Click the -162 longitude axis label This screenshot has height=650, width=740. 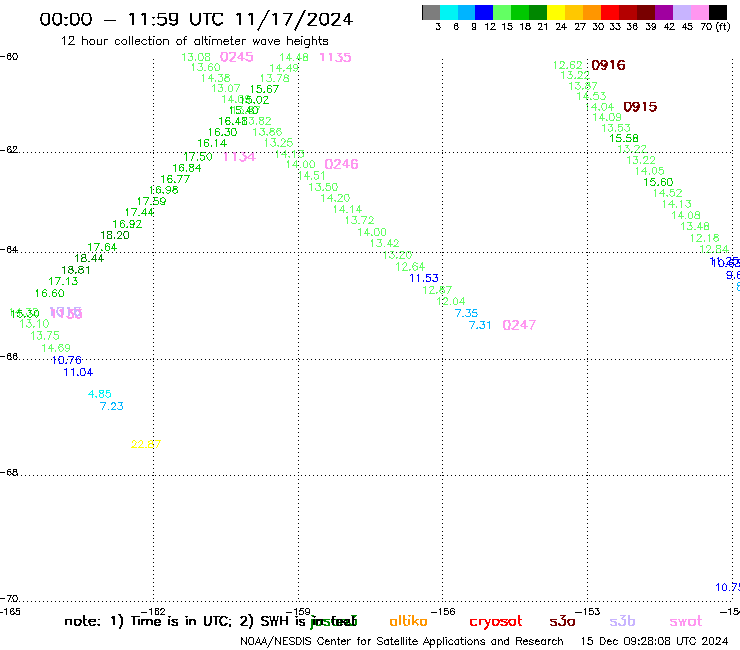[153, 612]
